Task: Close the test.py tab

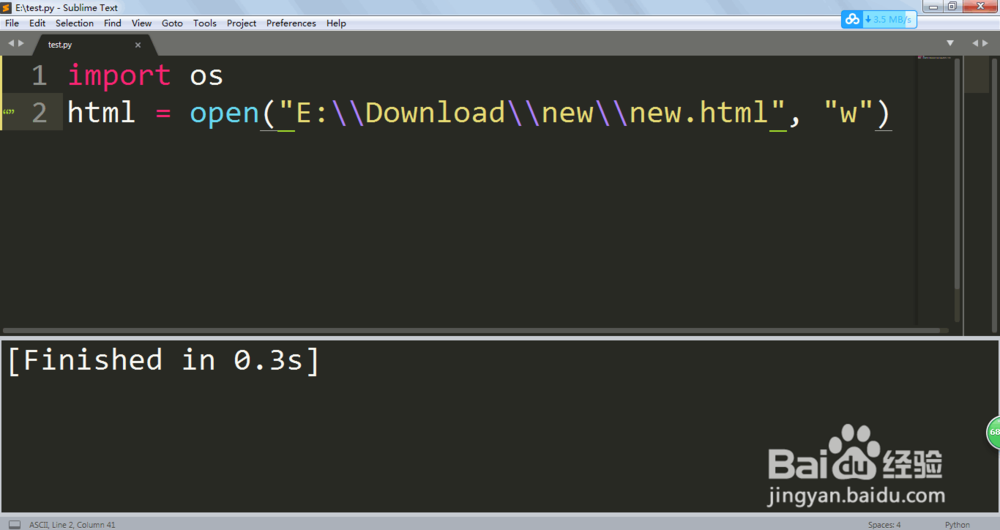Action: click(138, 45)
